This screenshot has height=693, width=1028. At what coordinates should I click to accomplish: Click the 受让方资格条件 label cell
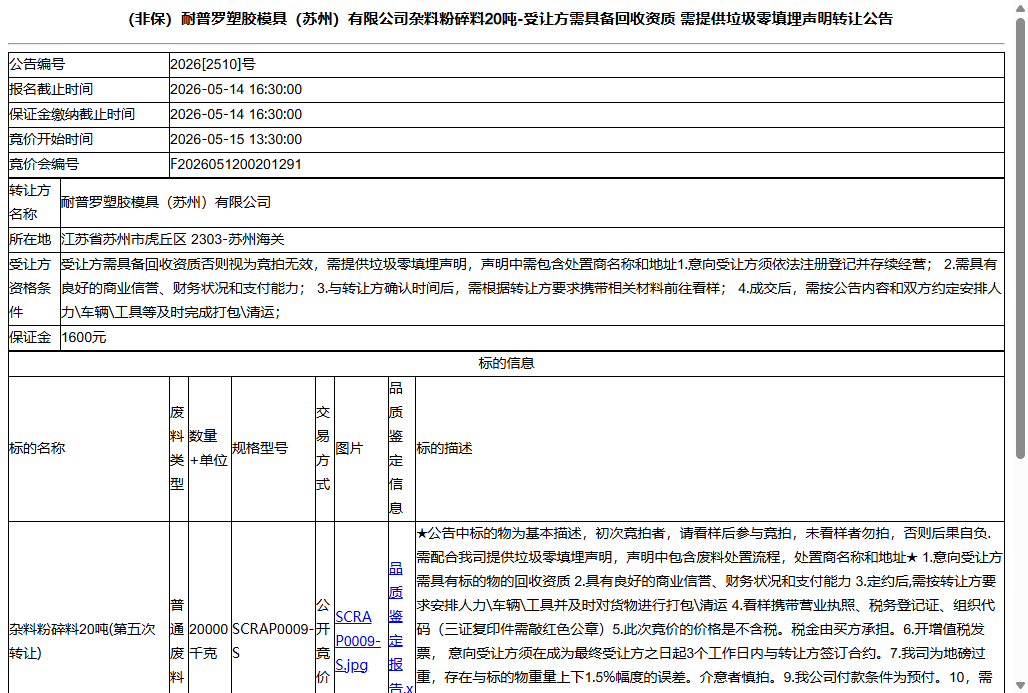(x=34, y=288)
